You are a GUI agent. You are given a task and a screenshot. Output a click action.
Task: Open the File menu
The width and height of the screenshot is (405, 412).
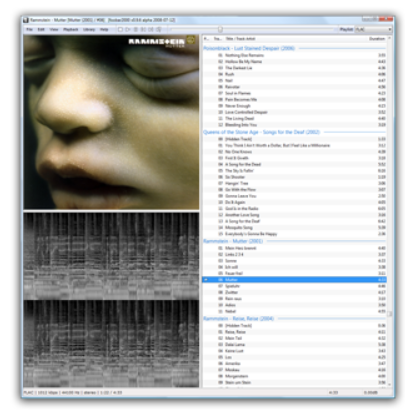pos(30,30)
